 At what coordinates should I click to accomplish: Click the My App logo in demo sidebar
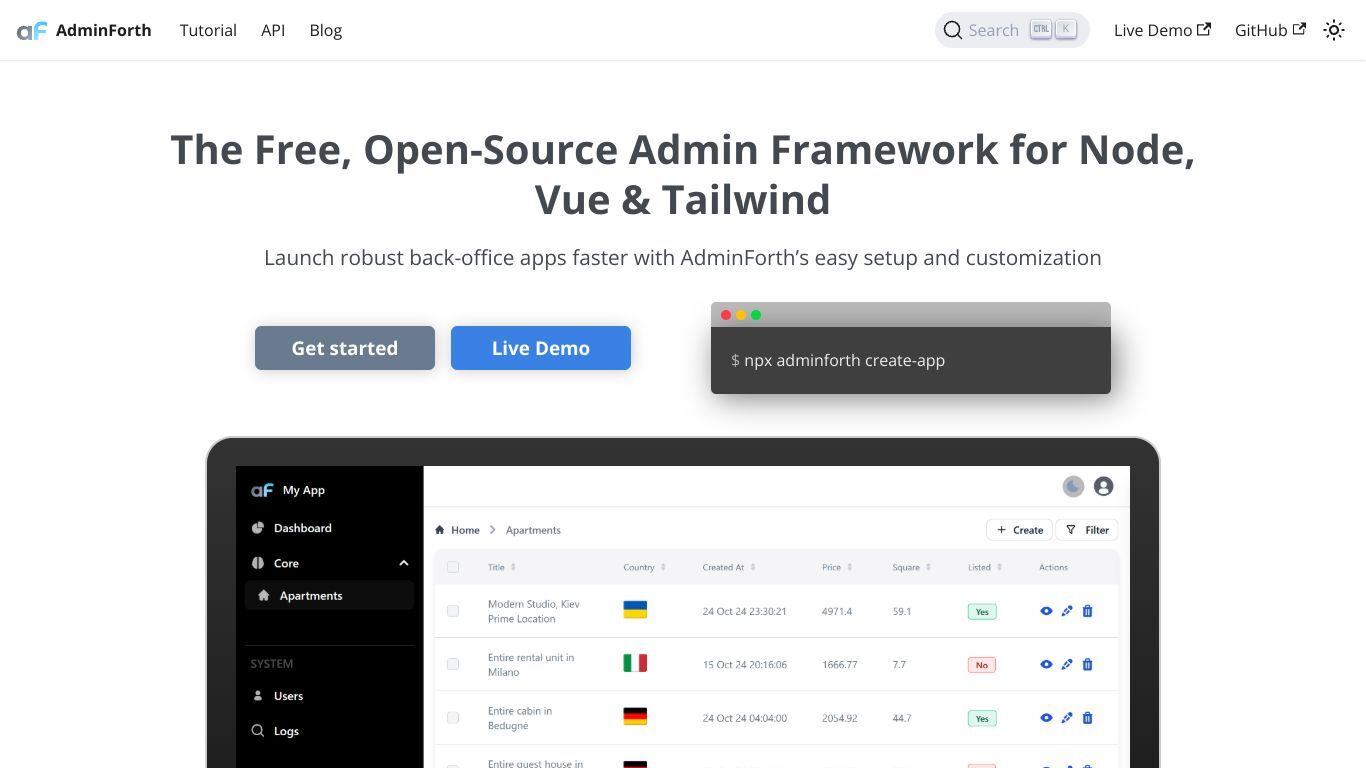(262, 490)
